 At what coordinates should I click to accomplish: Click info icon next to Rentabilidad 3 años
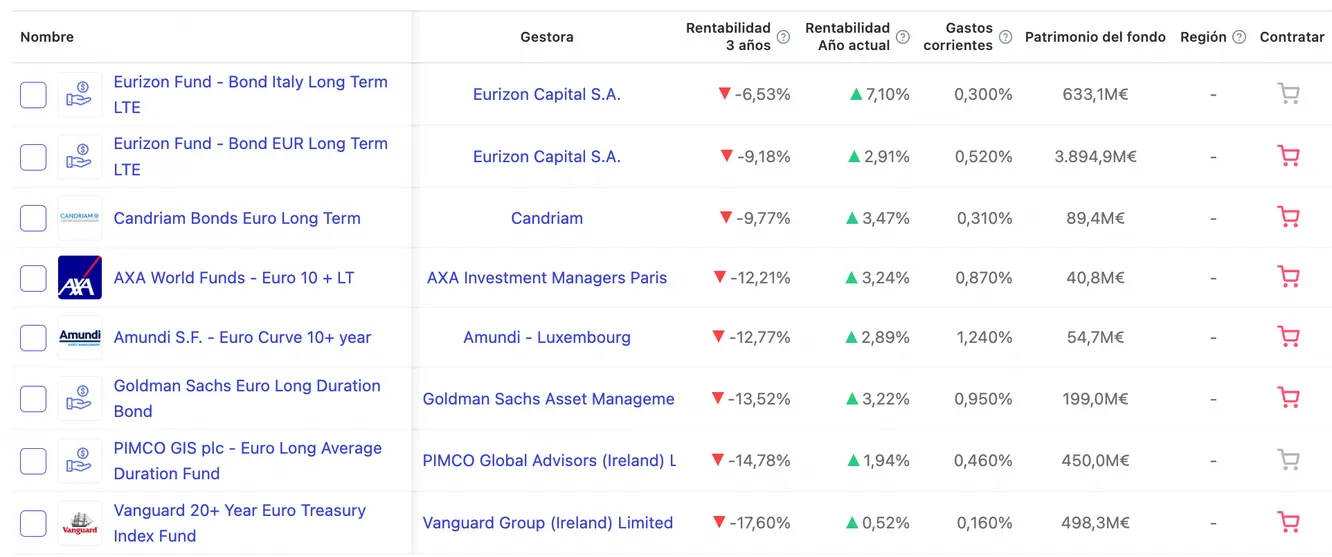click(783, 37)
